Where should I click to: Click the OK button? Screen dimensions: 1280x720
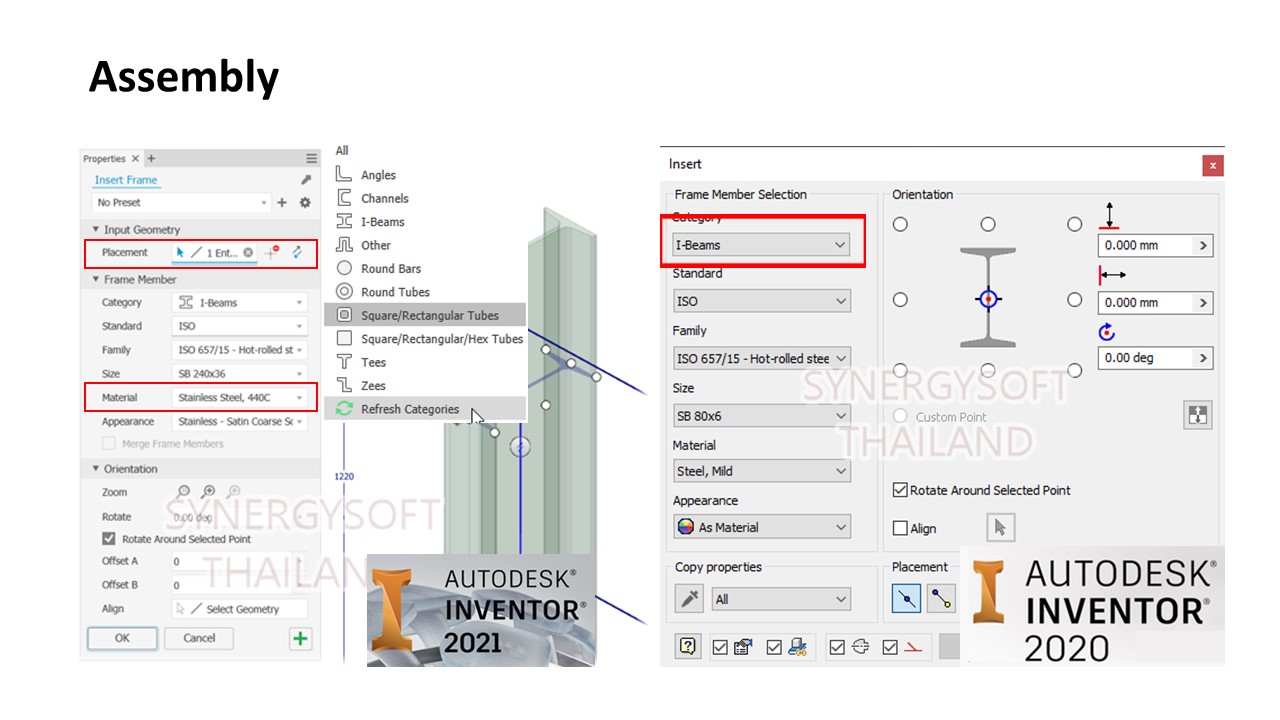click(x=122, y=638)
